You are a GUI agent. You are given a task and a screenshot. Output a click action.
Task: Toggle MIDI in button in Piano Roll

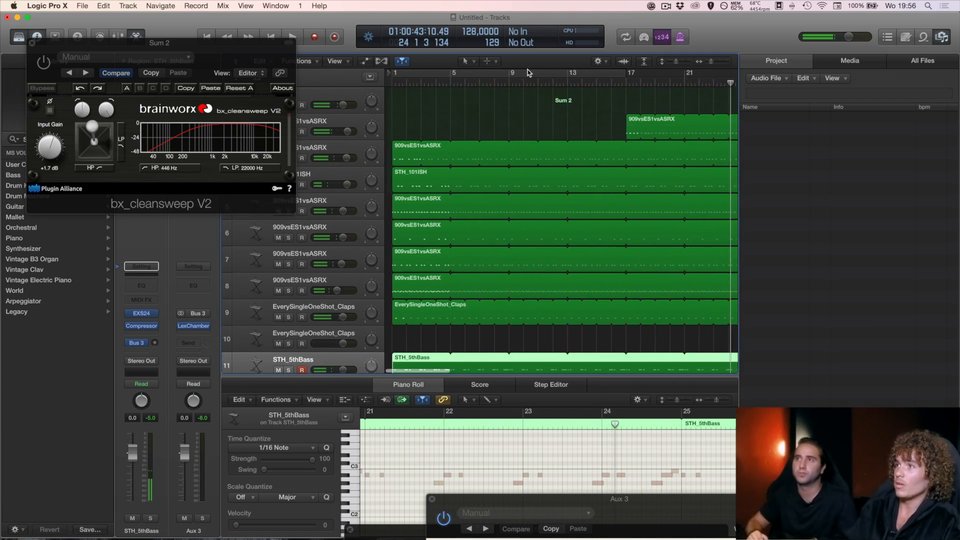click(385, 400)
